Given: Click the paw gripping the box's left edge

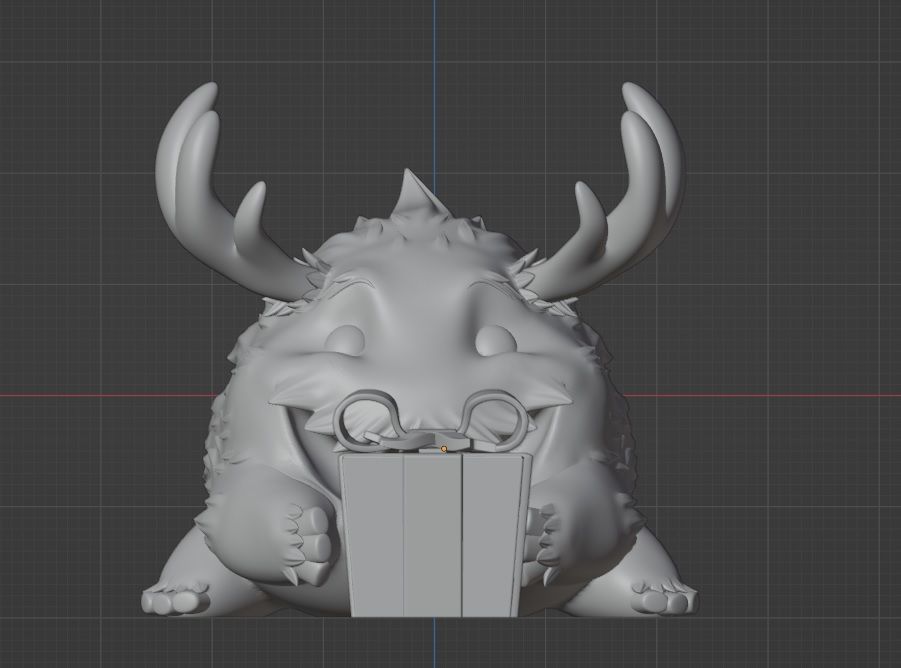Looking at the screenshot, I should tap(310, 543).
